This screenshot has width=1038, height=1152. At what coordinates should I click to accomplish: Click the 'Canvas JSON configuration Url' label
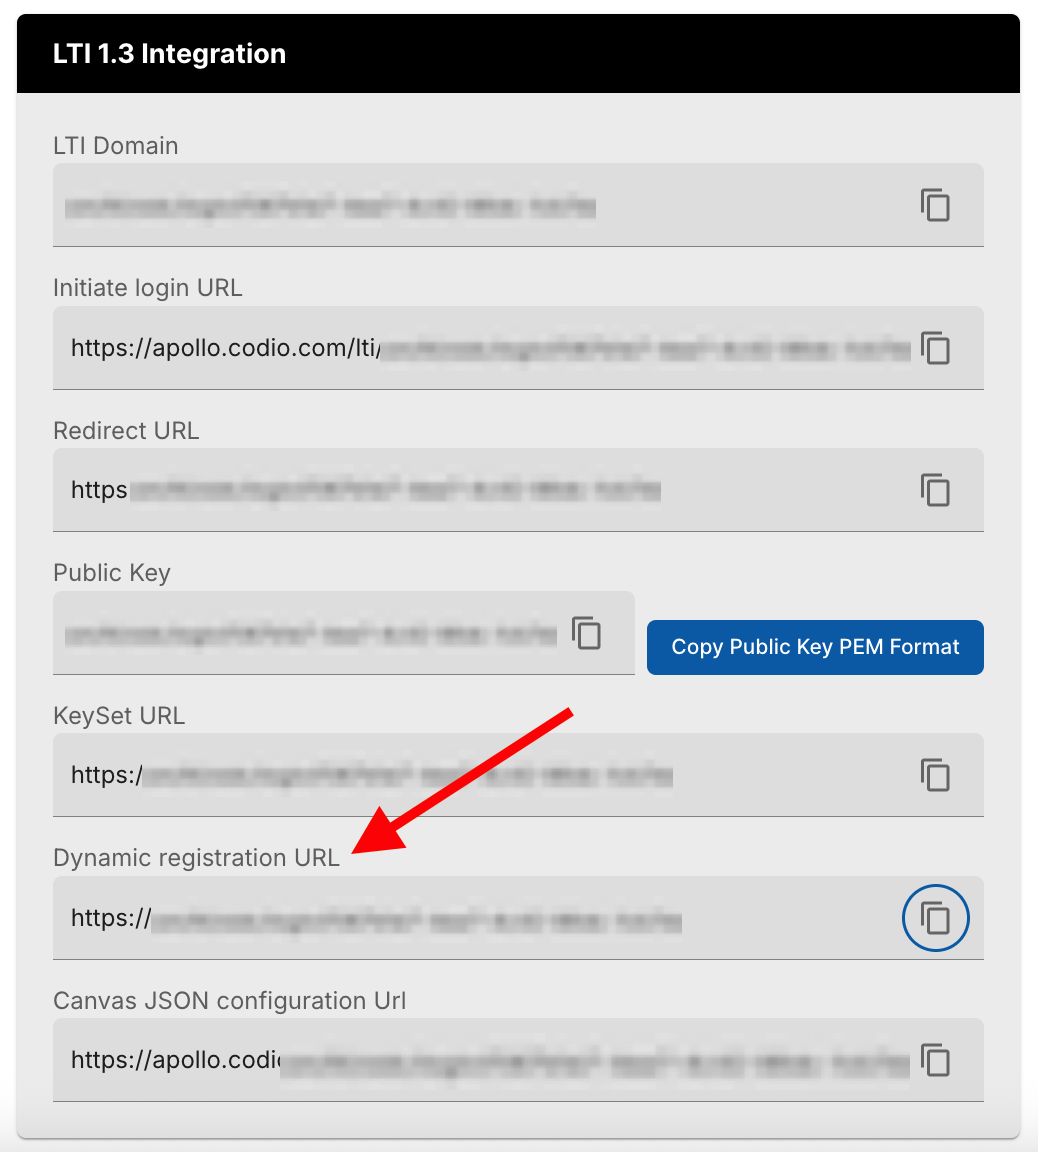pyautogui.click(x=229, y=1001)
